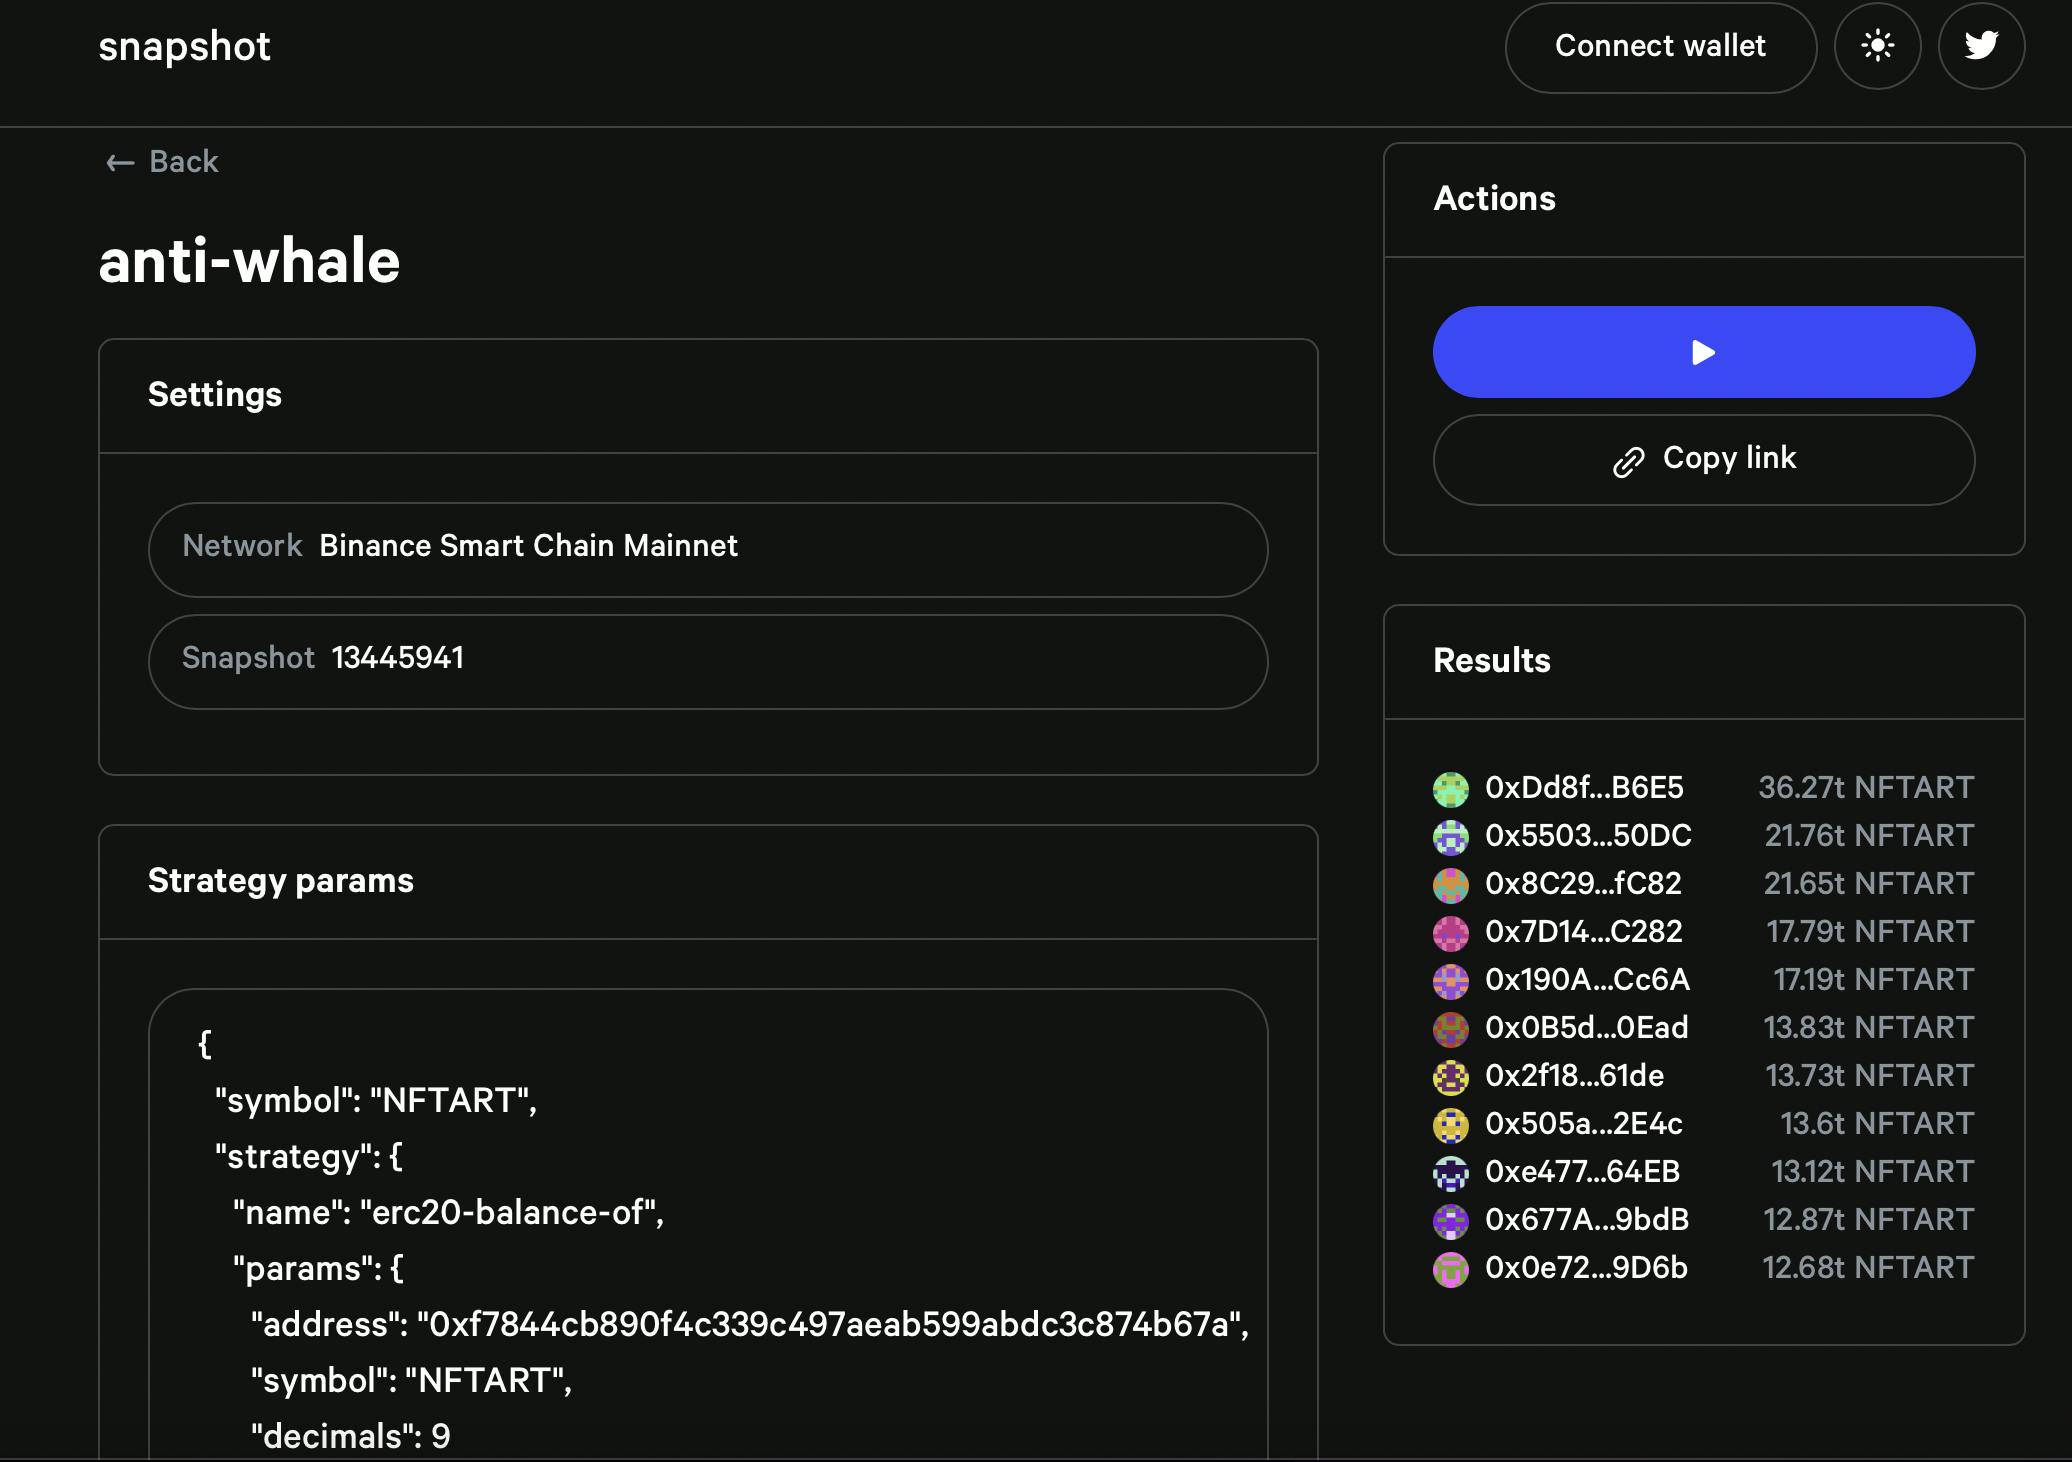Open address 0x0e72...9D6b in results
Viewport: 2072px width, 1462px height.
[1586, 1268]
